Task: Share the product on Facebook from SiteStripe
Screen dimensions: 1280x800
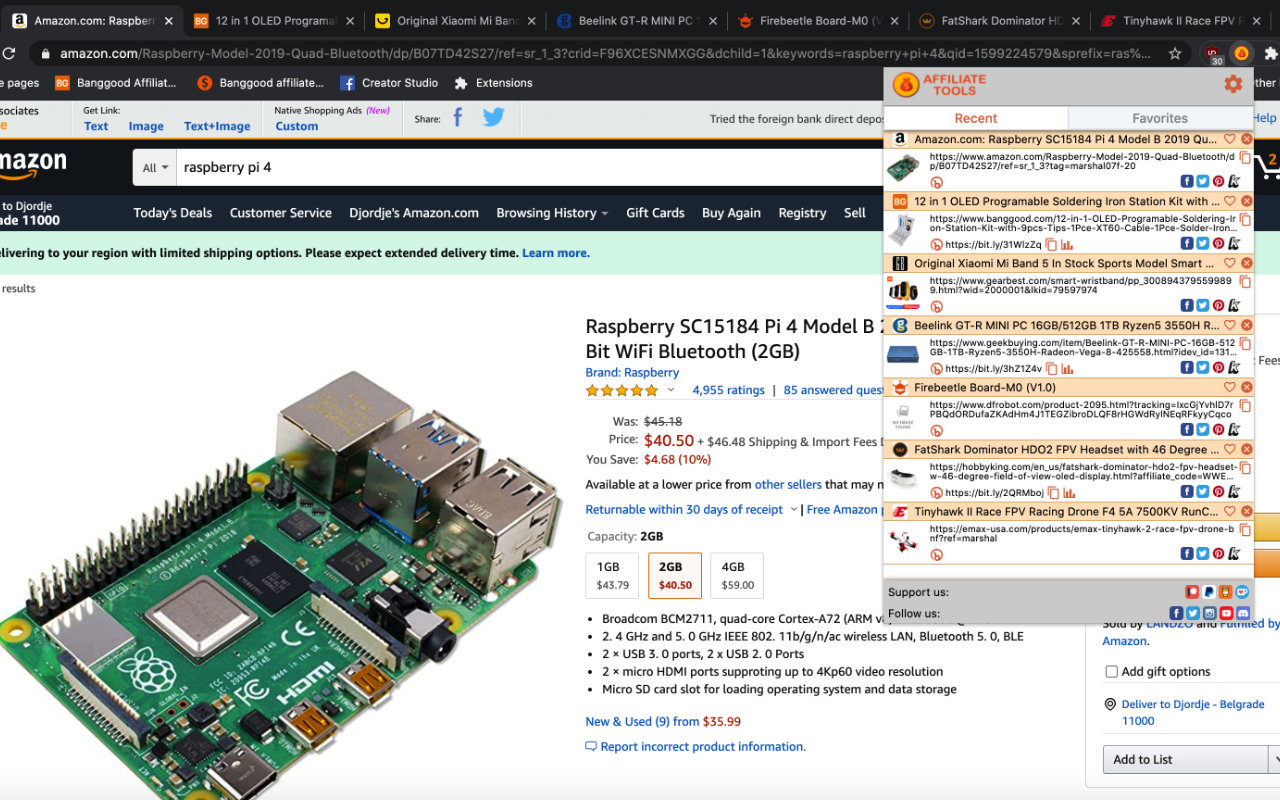Action: pos(458,118)
